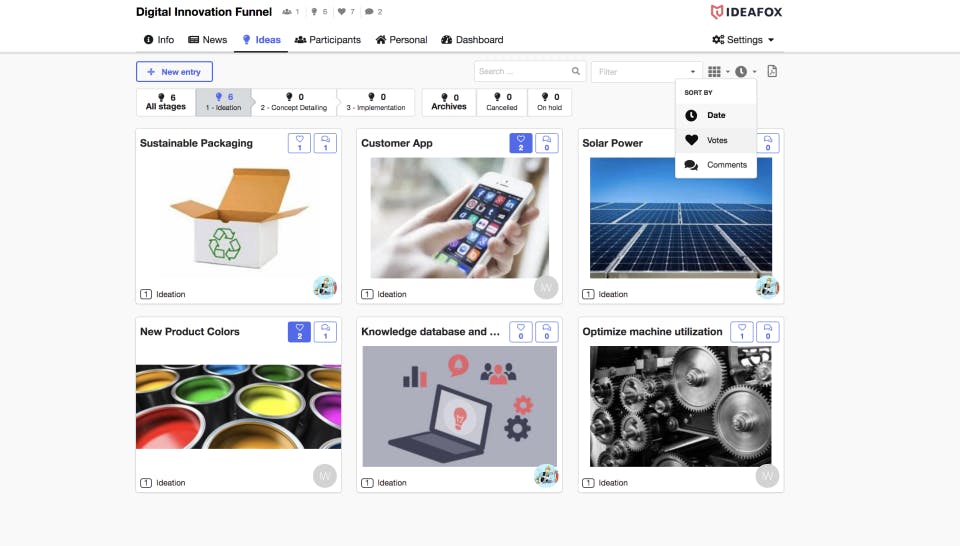Image resolution: width=960 pixels, height=546 pixels.
Task: Click author avatar on Solar Power
Action: tap(767, 287)
